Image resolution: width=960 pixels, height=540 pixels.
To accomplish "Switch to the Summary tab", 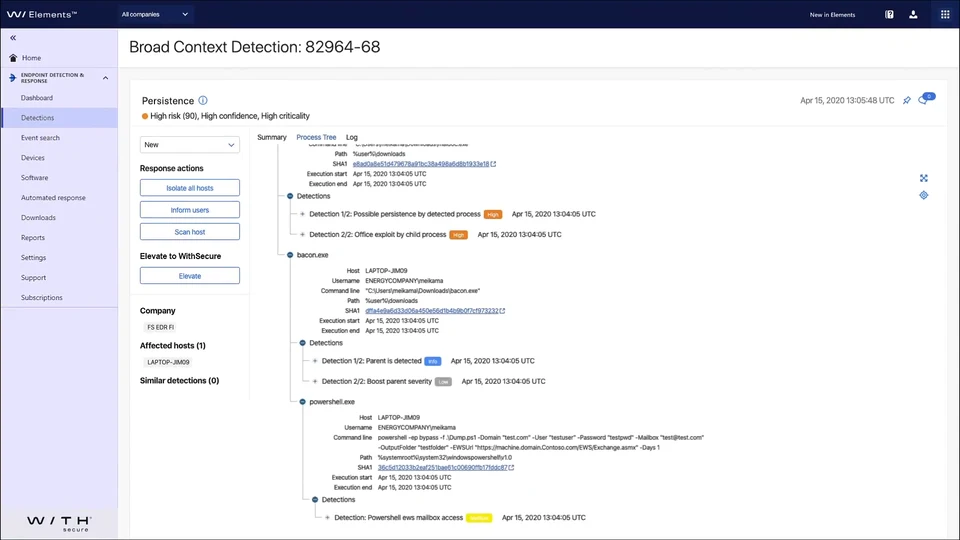I will tap(272, 137).
